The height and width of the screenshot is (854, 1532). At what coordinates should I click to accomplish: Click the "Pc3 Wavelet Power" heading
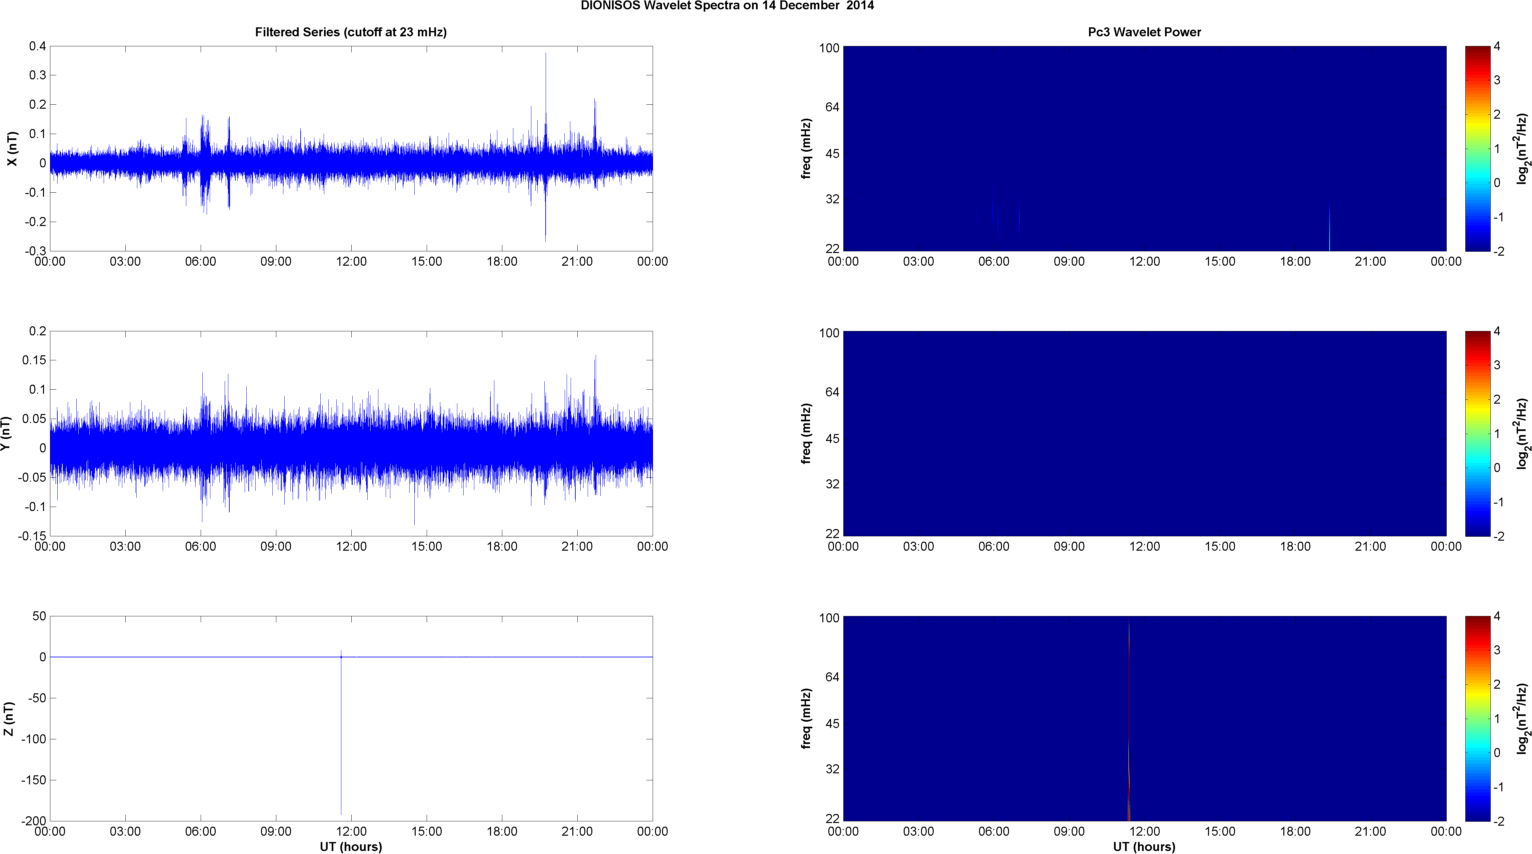pos(1144,32)
